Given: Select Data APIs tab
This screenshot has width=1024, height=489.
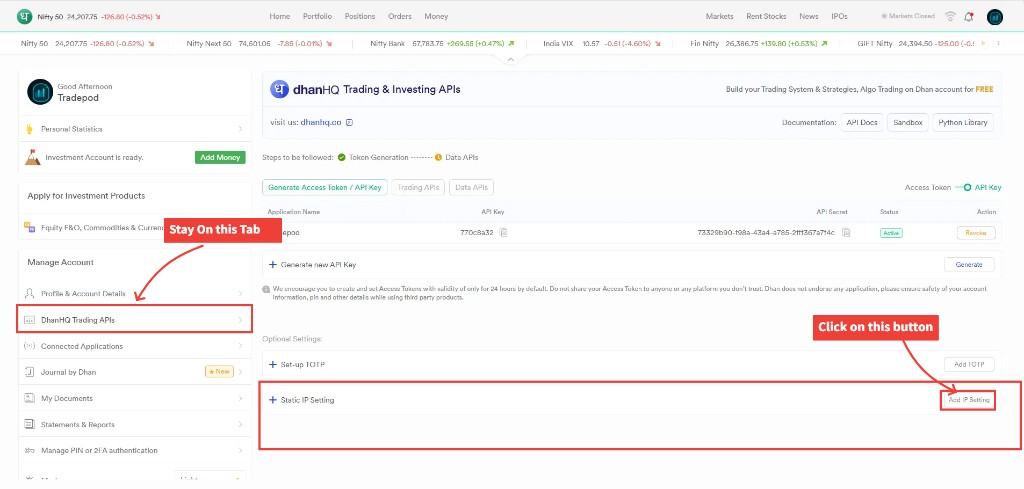Looking at the screenshot, I should coord(472,187).
